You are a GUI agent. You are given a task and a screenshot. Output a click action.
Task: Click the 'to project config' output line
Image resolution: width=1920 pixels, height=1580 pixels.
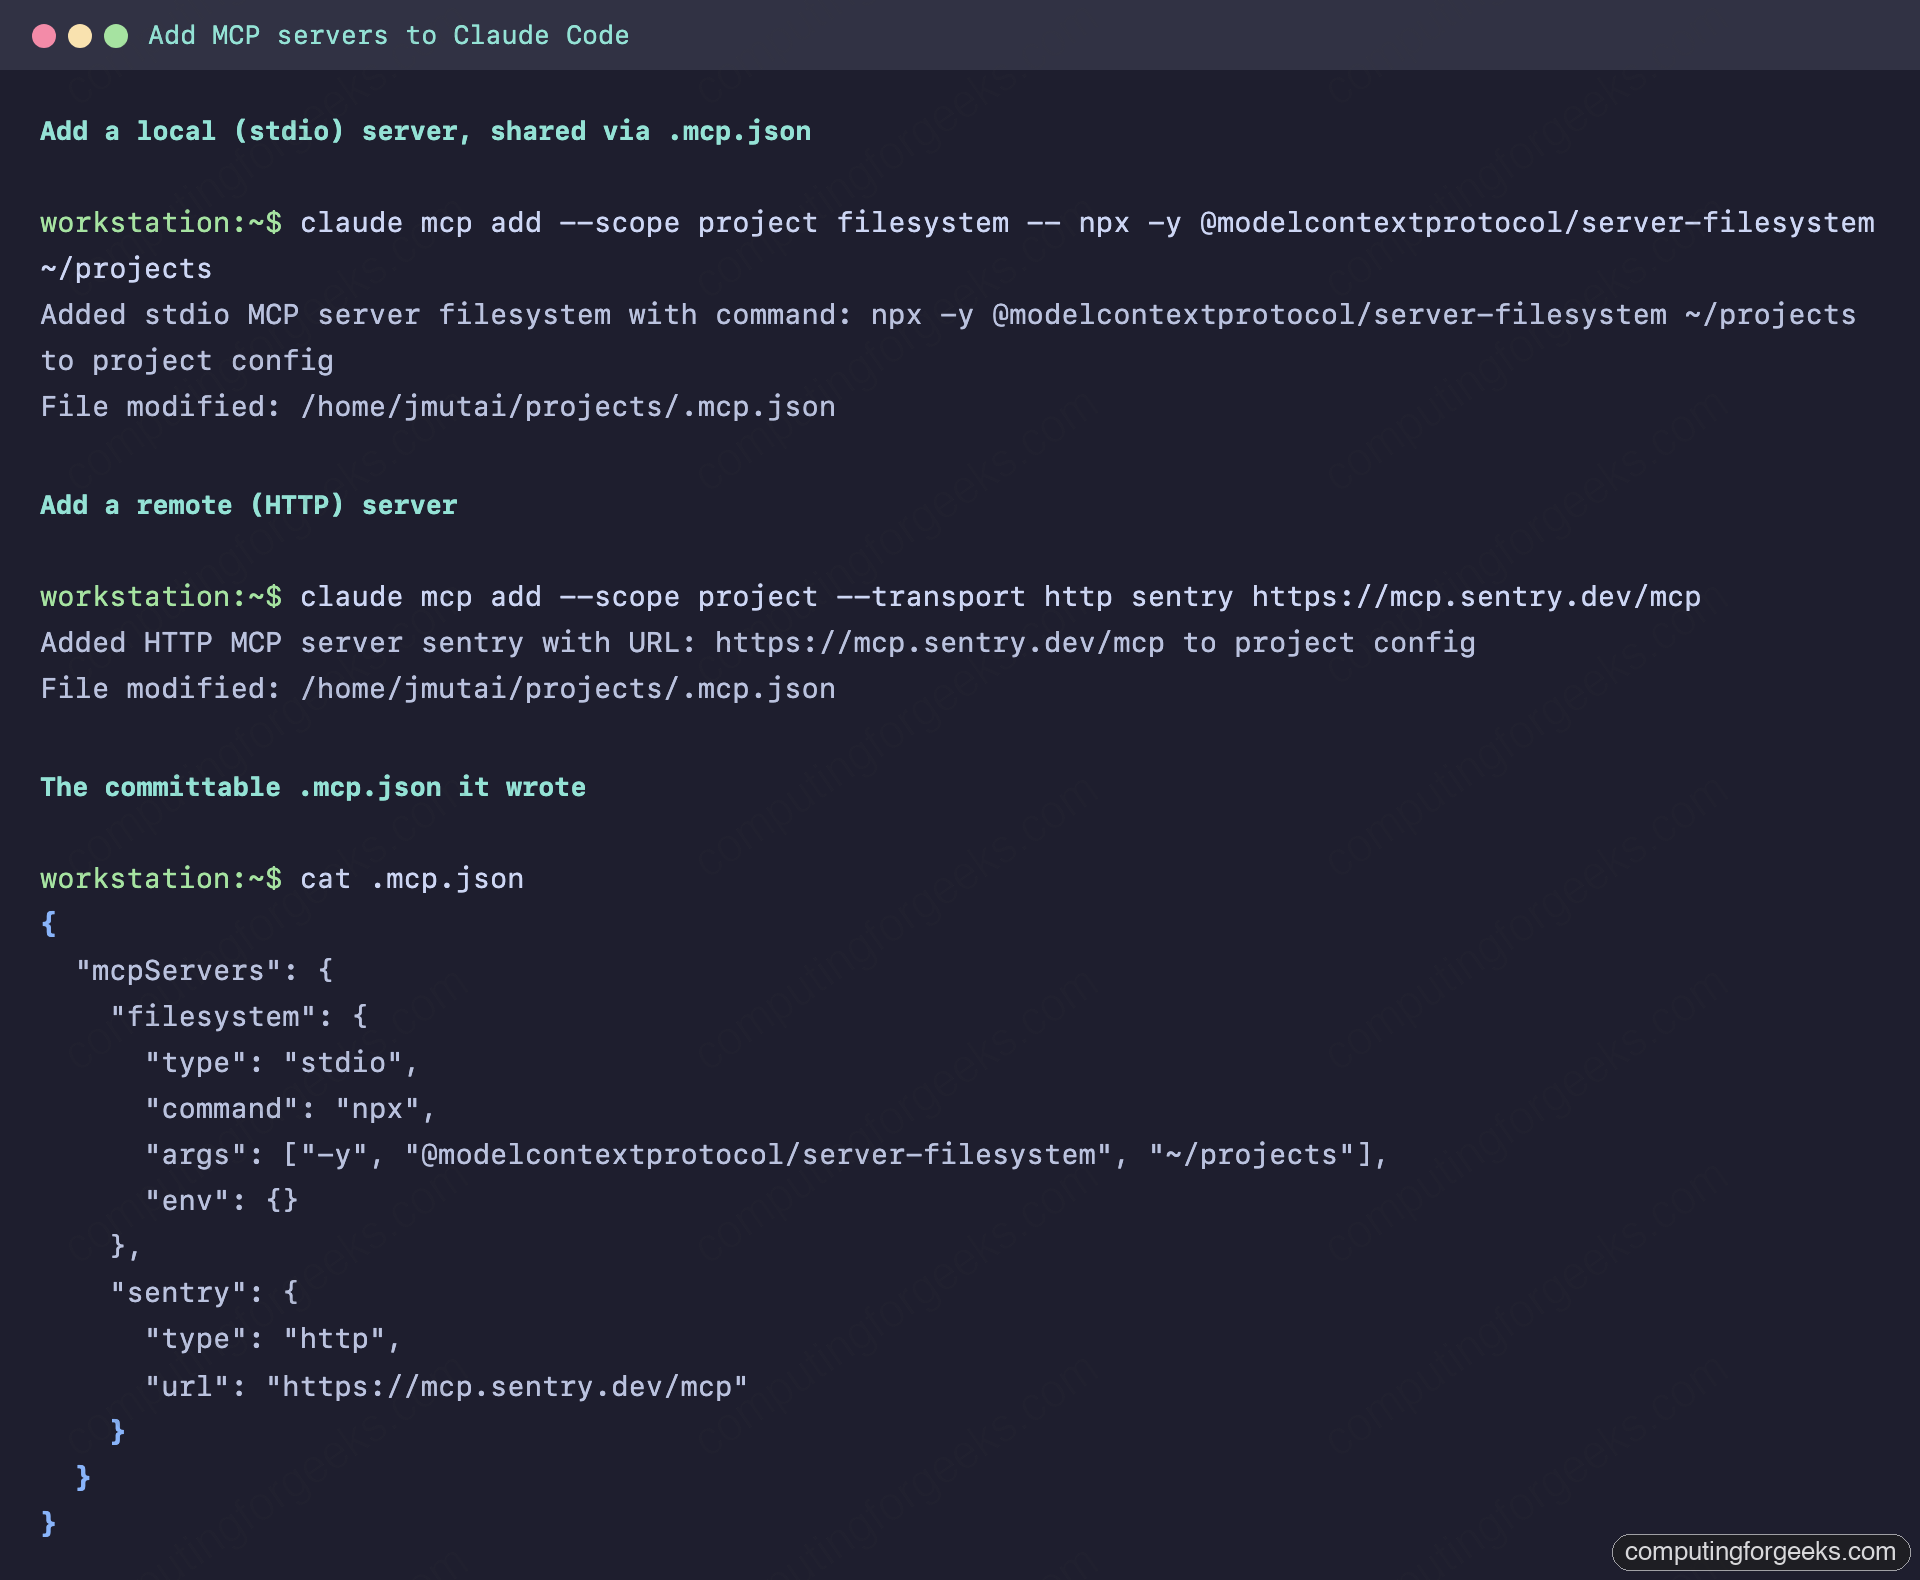tap(187, 361)
